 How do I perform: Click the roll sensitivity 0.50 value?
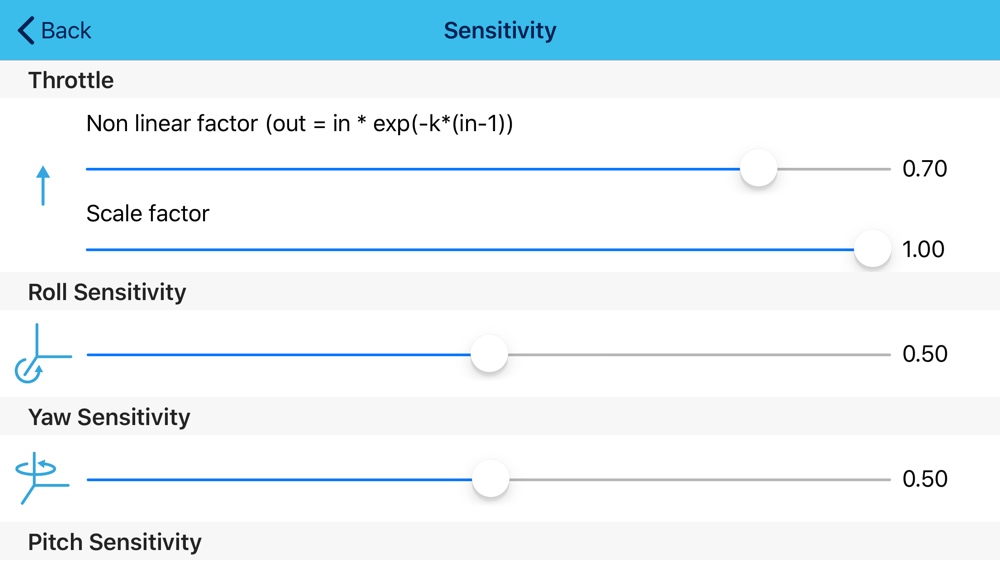pyautogui.click(x=924, y=354)
